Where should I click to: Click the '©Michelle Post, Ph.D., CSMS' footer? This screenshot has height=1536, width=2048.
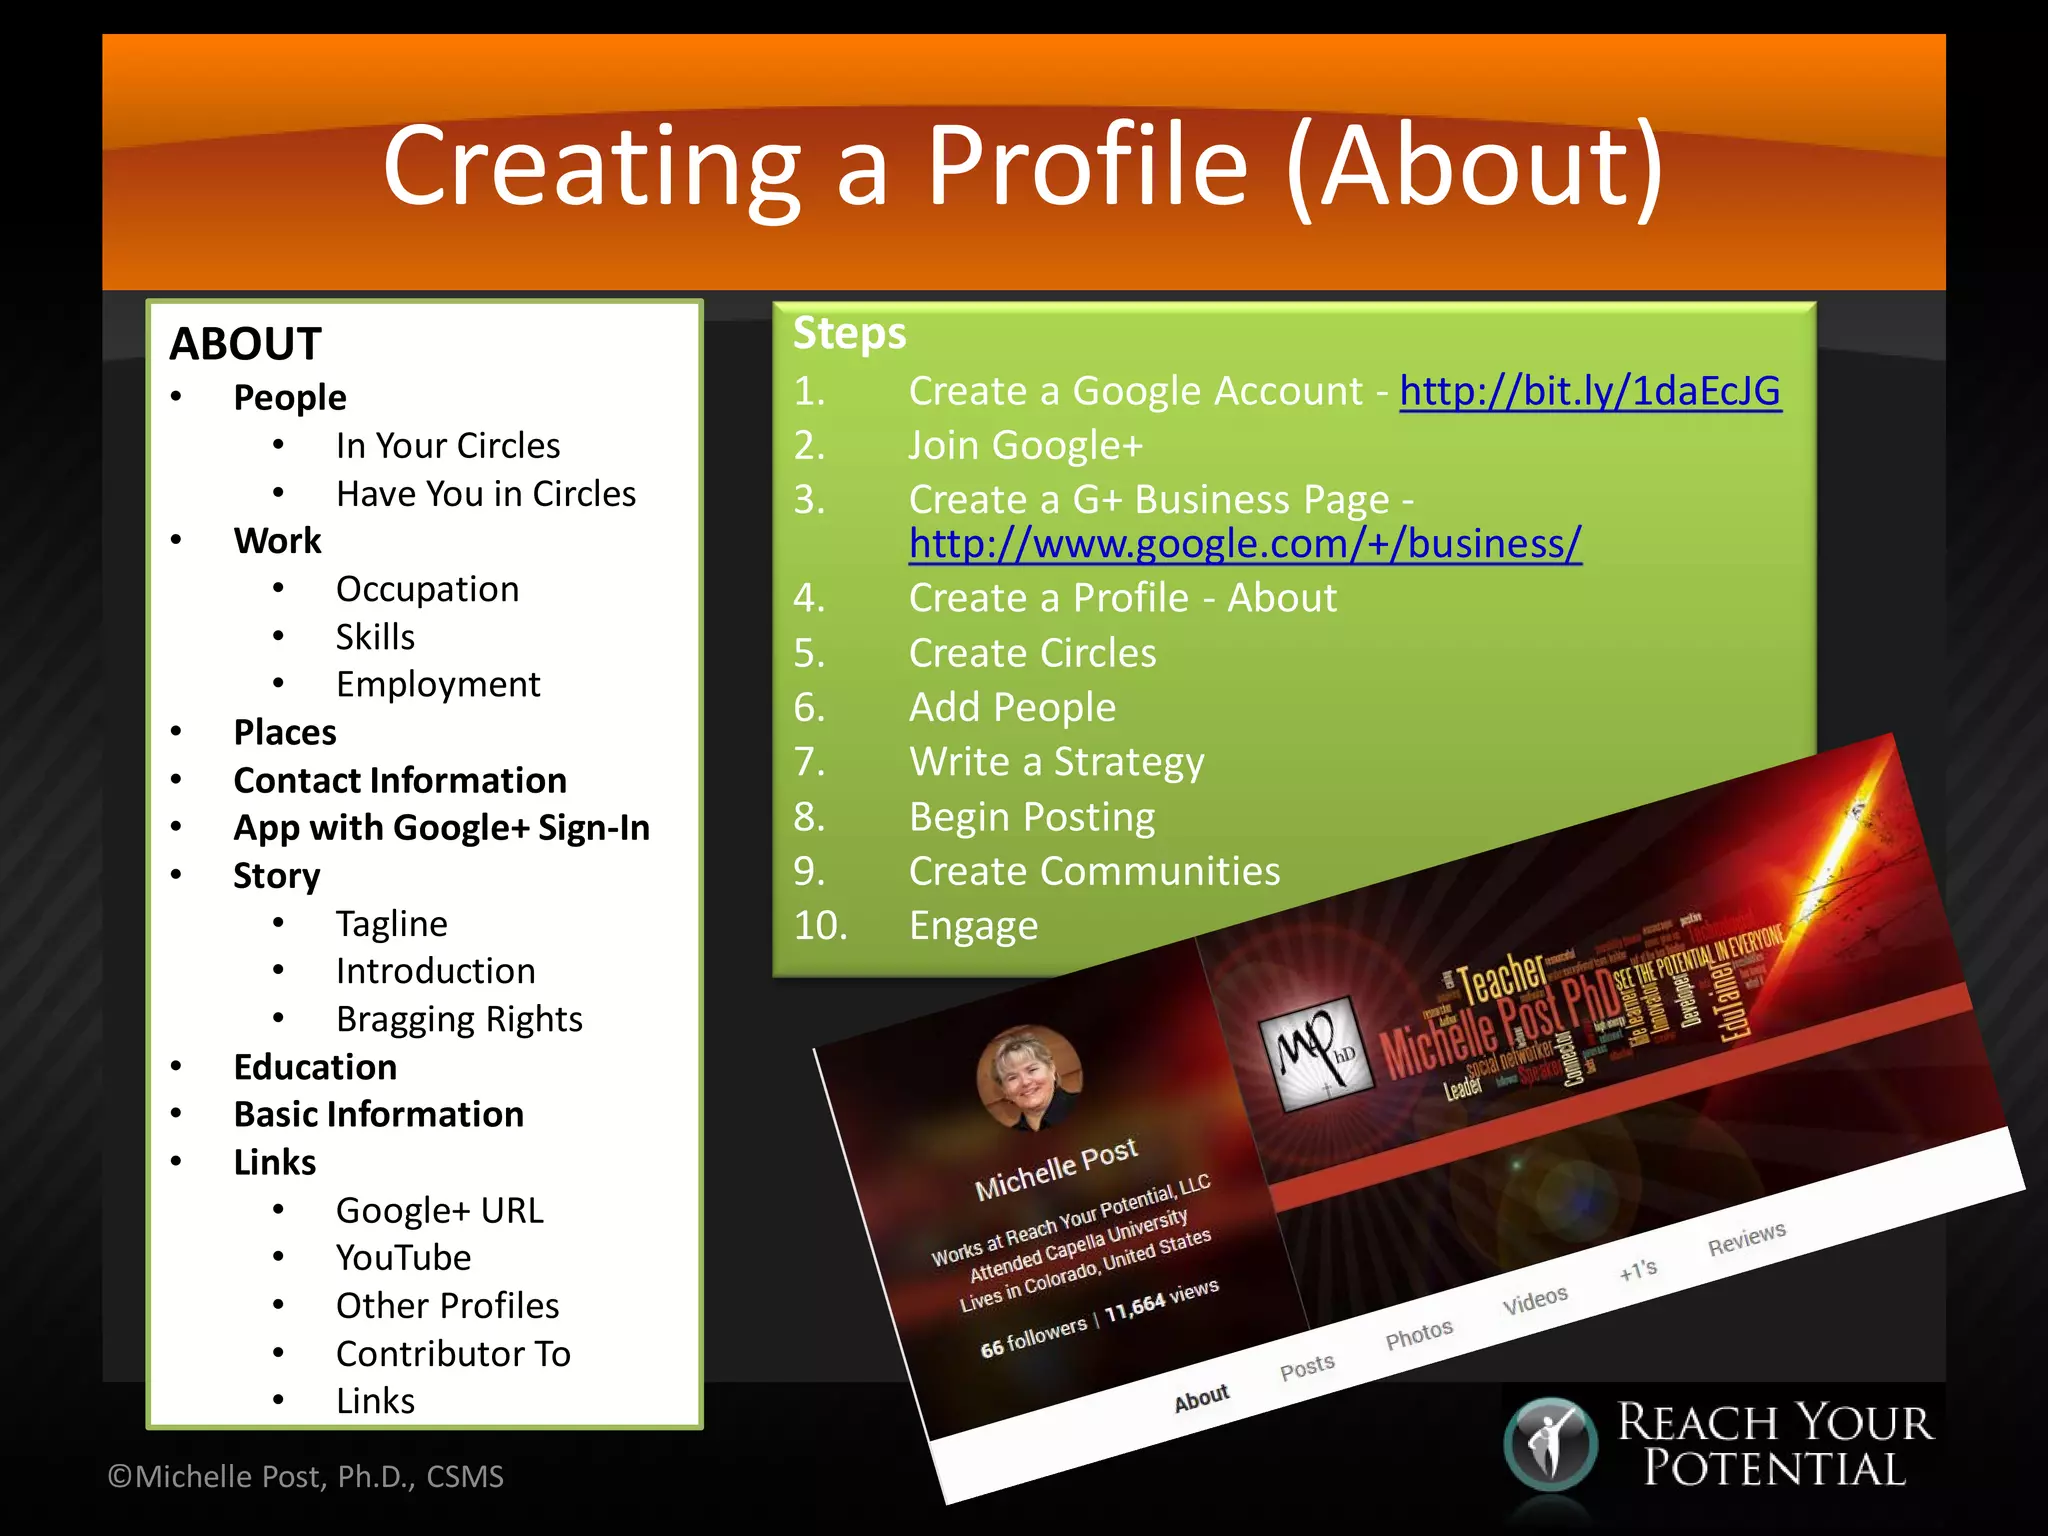click(x=306, y=1477)
